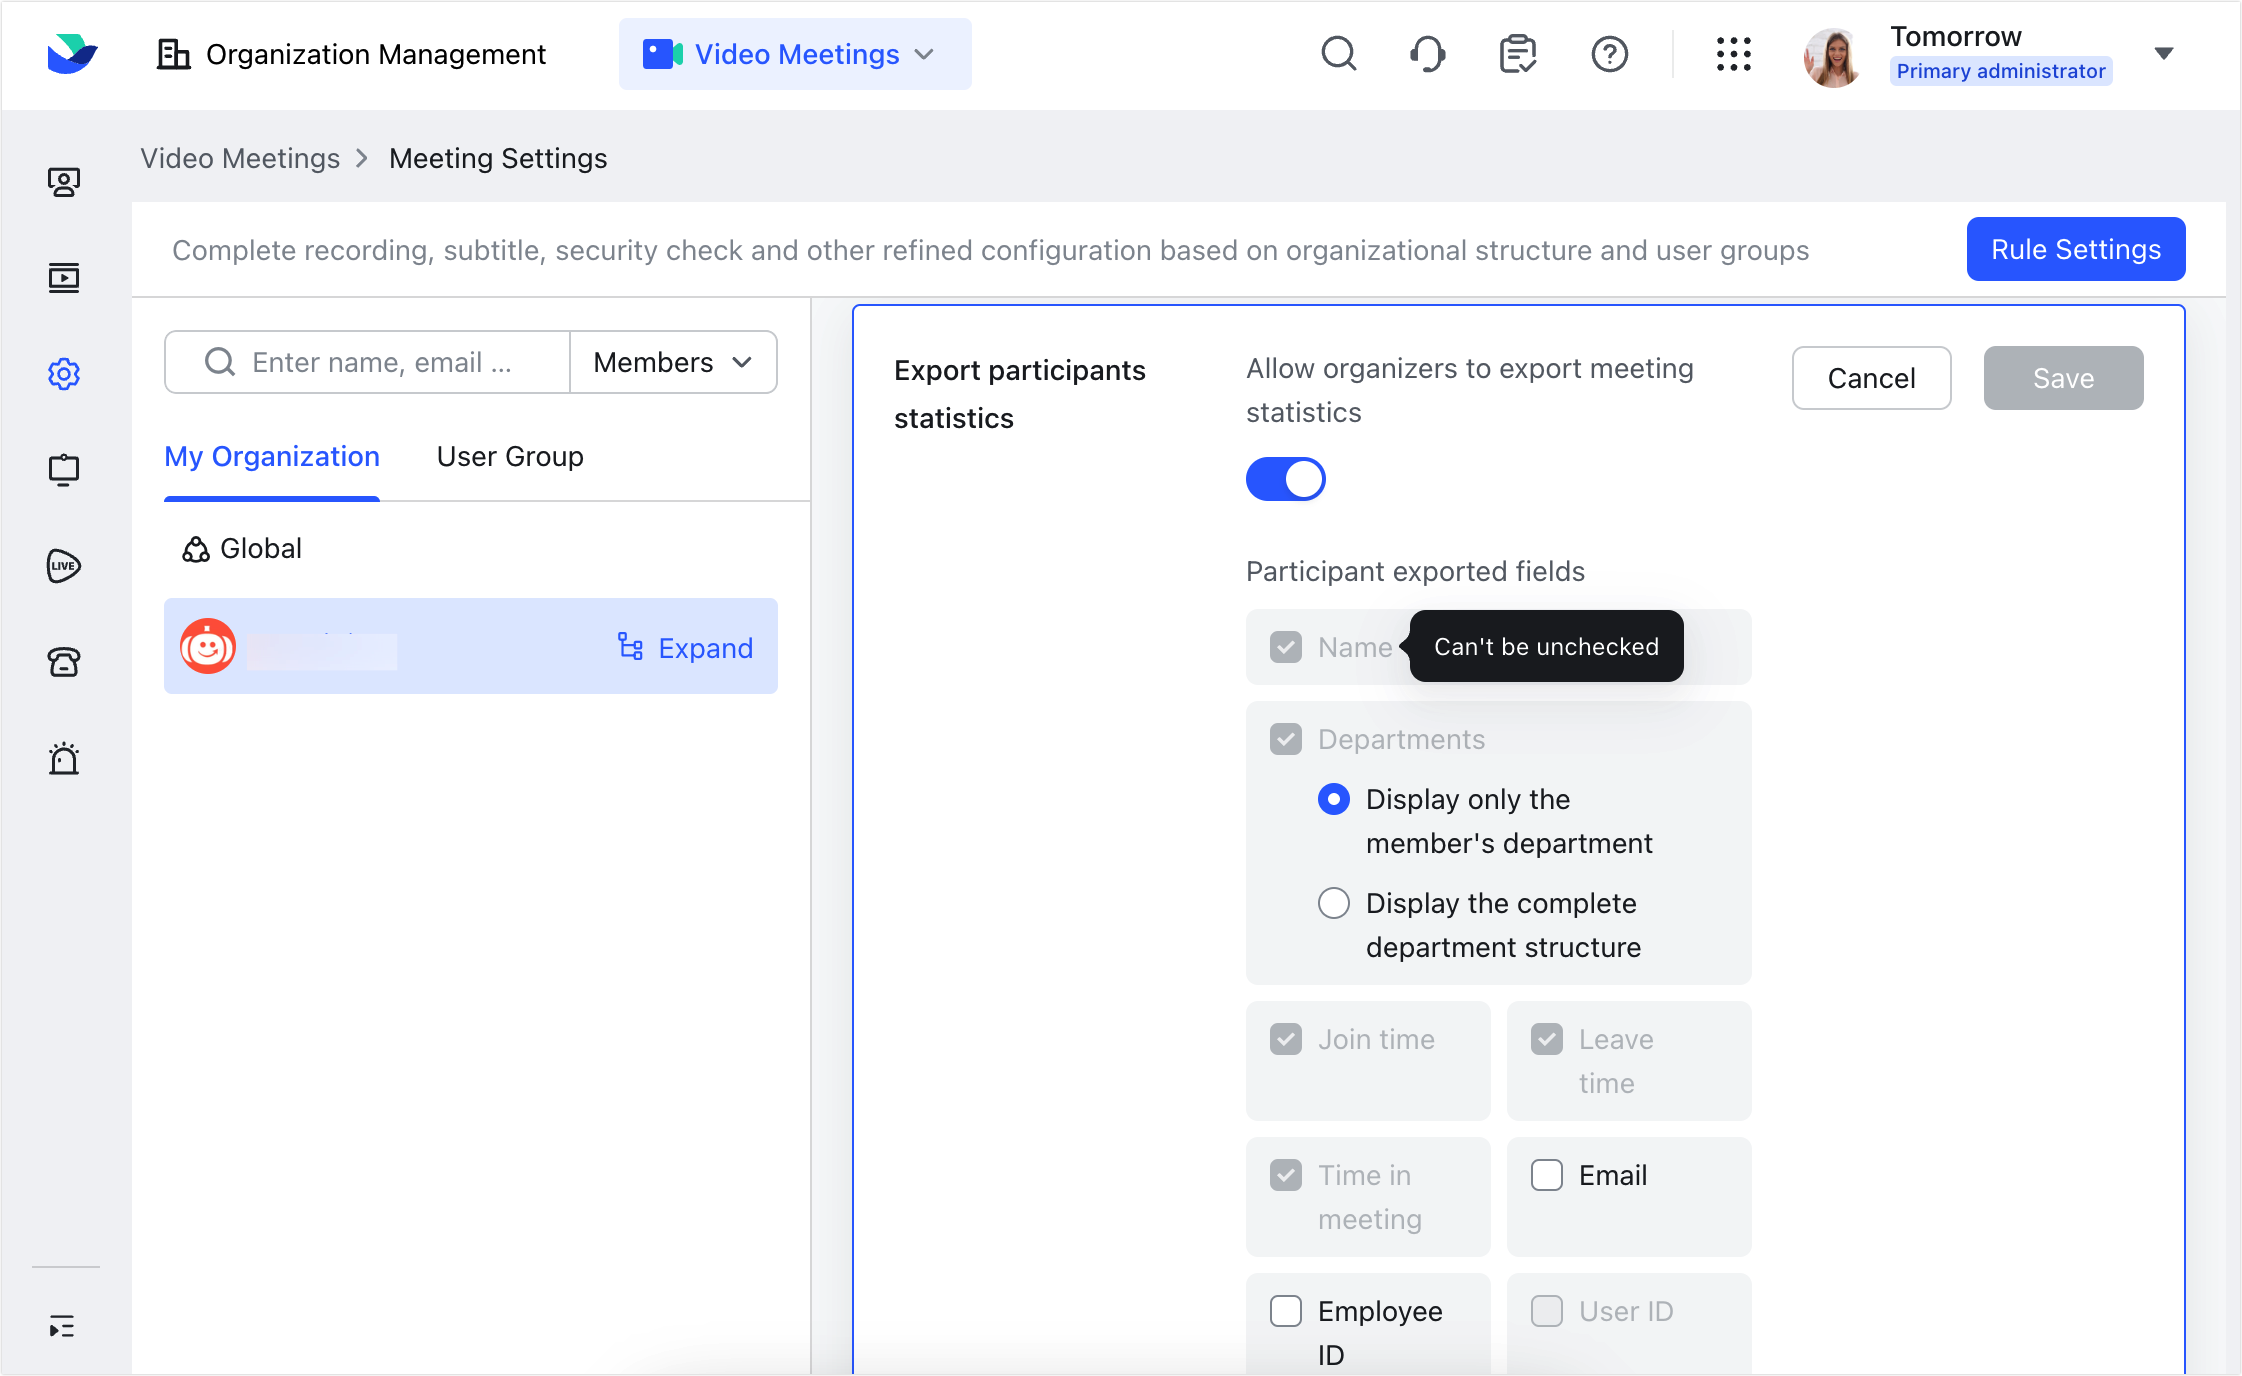Viewport: 2242px width, 1376px height.
Task: Select the My Organization tab
Action: (x=272, y=457)
